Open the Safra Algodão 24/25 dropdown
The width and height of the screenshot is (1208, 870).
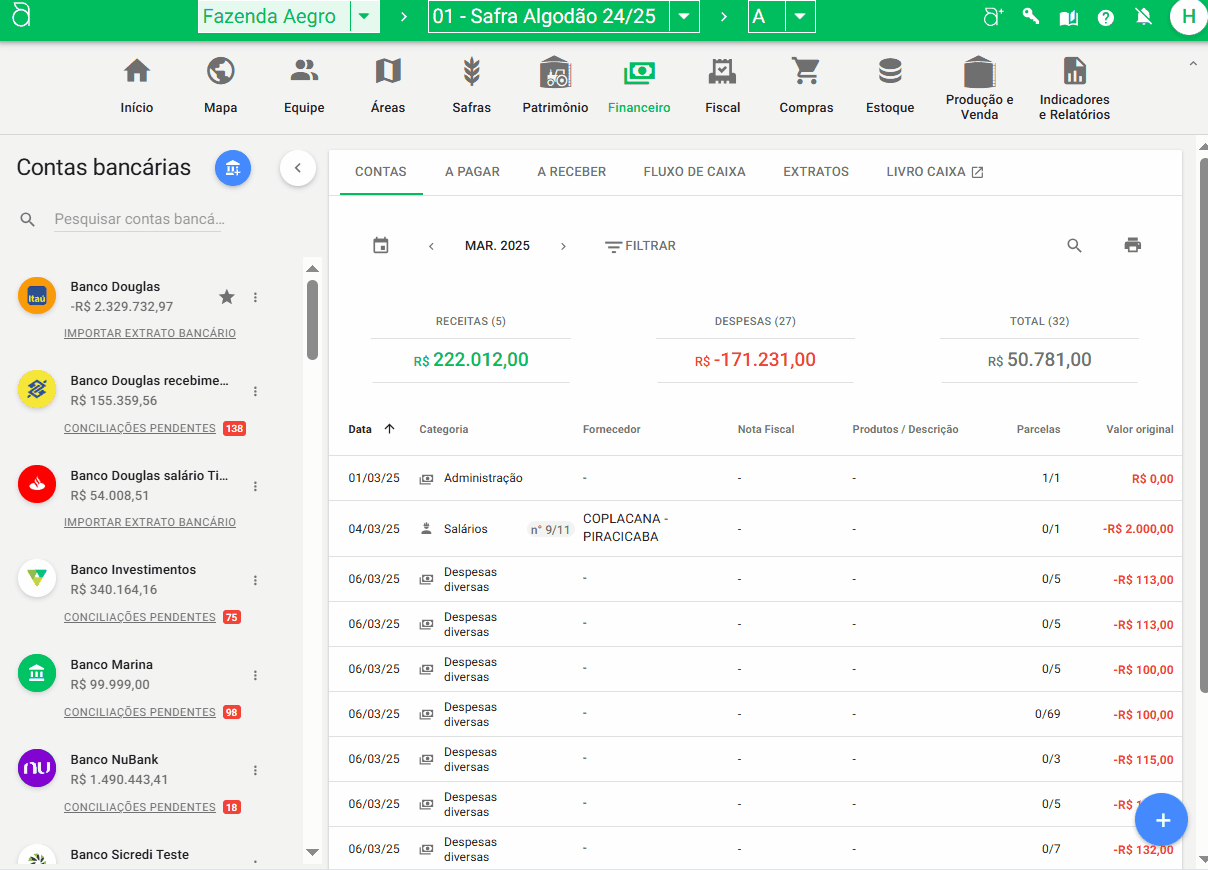pyautogui.click(x=683, y=17)
